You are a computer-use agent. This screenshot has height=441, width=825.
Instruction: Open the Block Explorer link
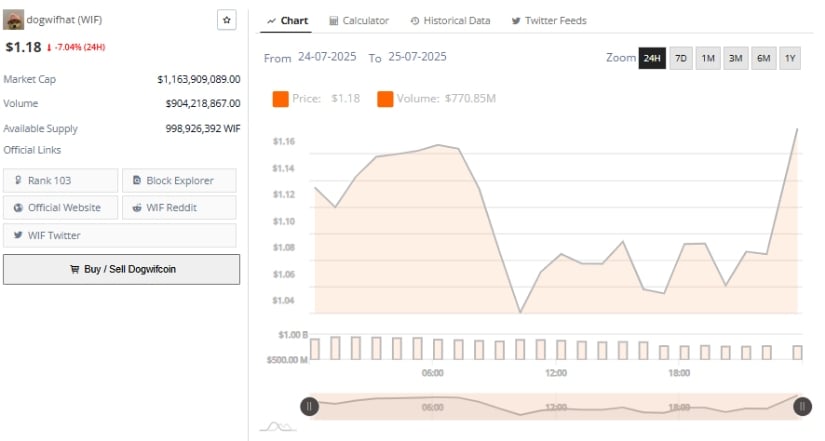pyautogui.click(x=179, y=181)
